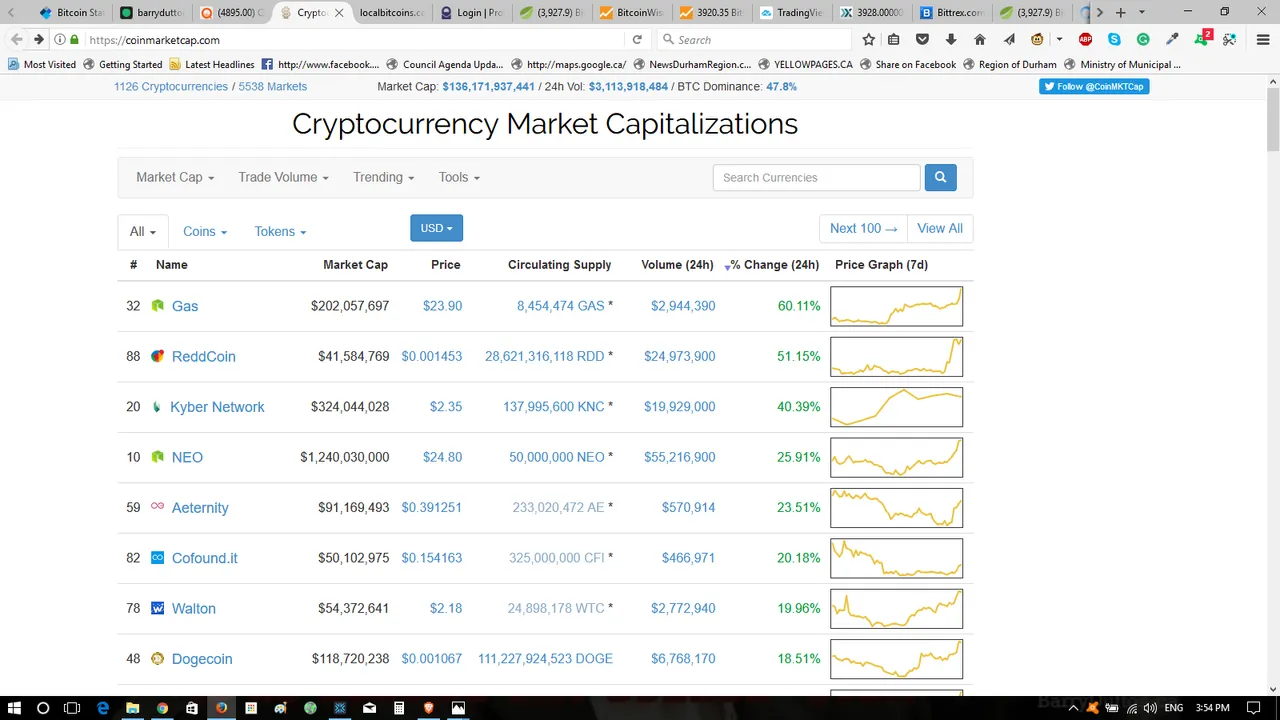Screen dimensions: 1280x720
Task: Open the Trending dropdown menu
Action: click(383, 177)
